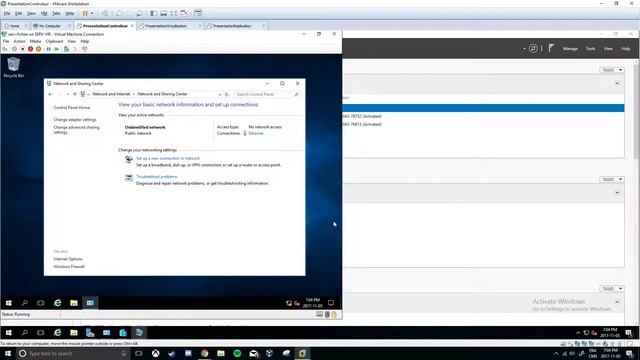This screenshot has width=640, height=360.
Task: Open Control Panel Home link
Action: (x=72, y=108)
